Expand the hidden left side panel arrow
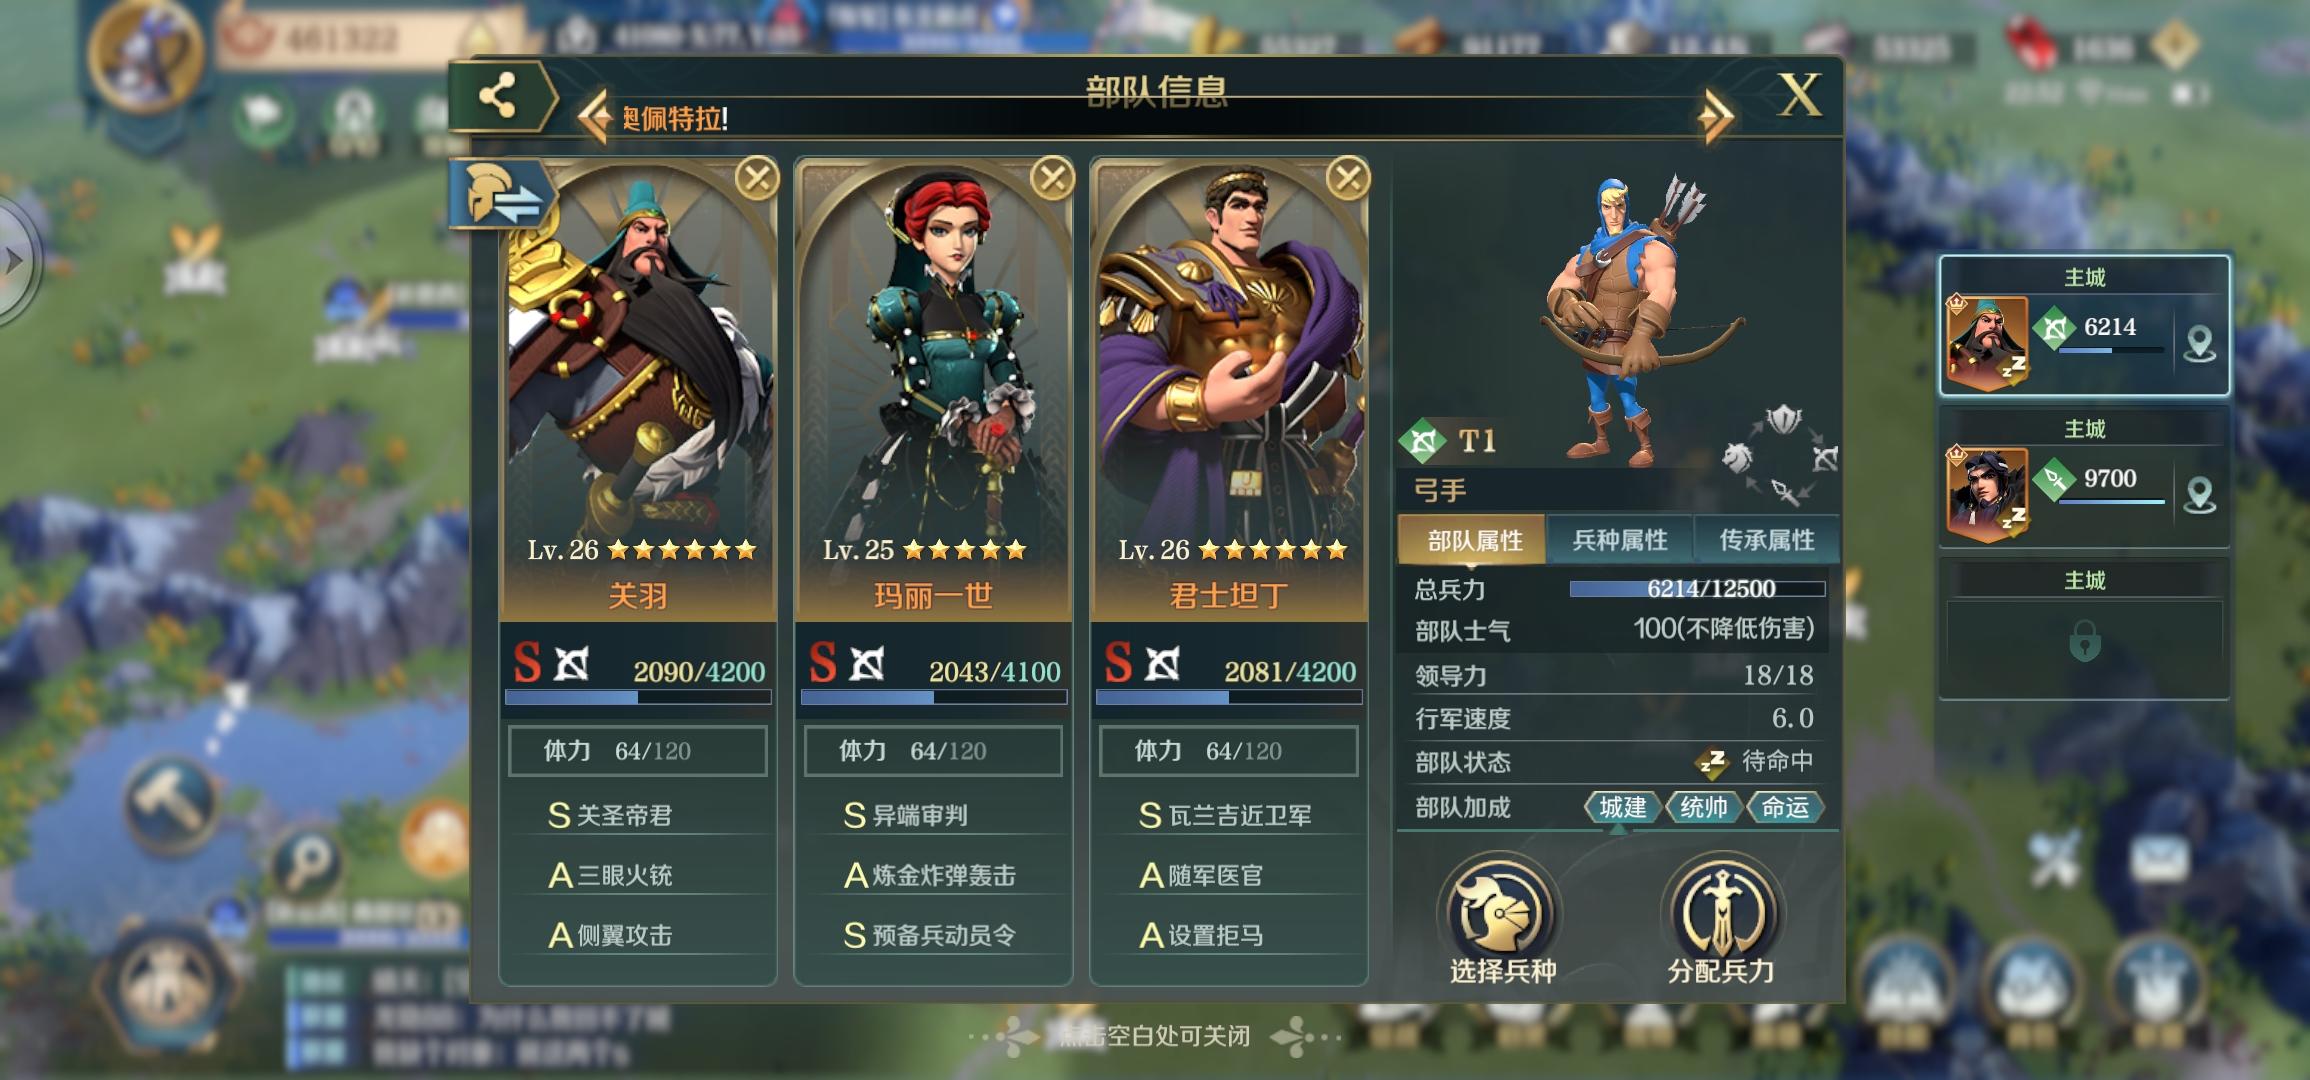This screenshot has width=2310, height=1080. [15, 262]
